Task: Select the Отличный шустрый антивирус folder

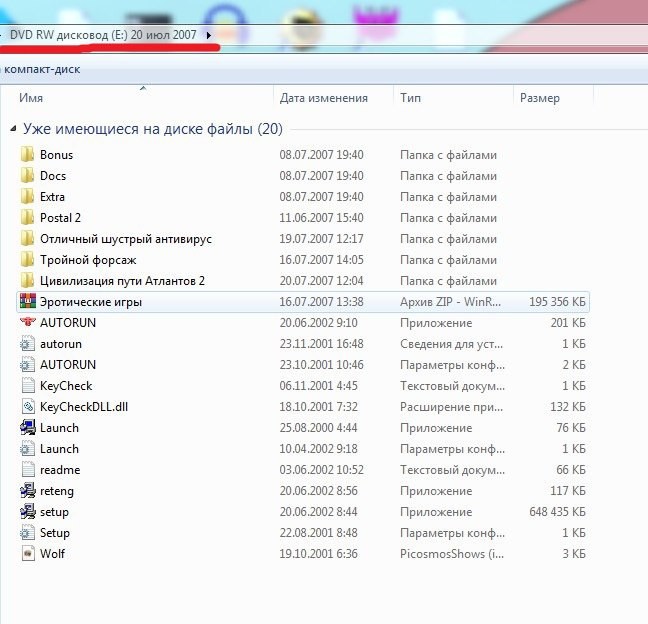Action: click(x=125, y=239)
